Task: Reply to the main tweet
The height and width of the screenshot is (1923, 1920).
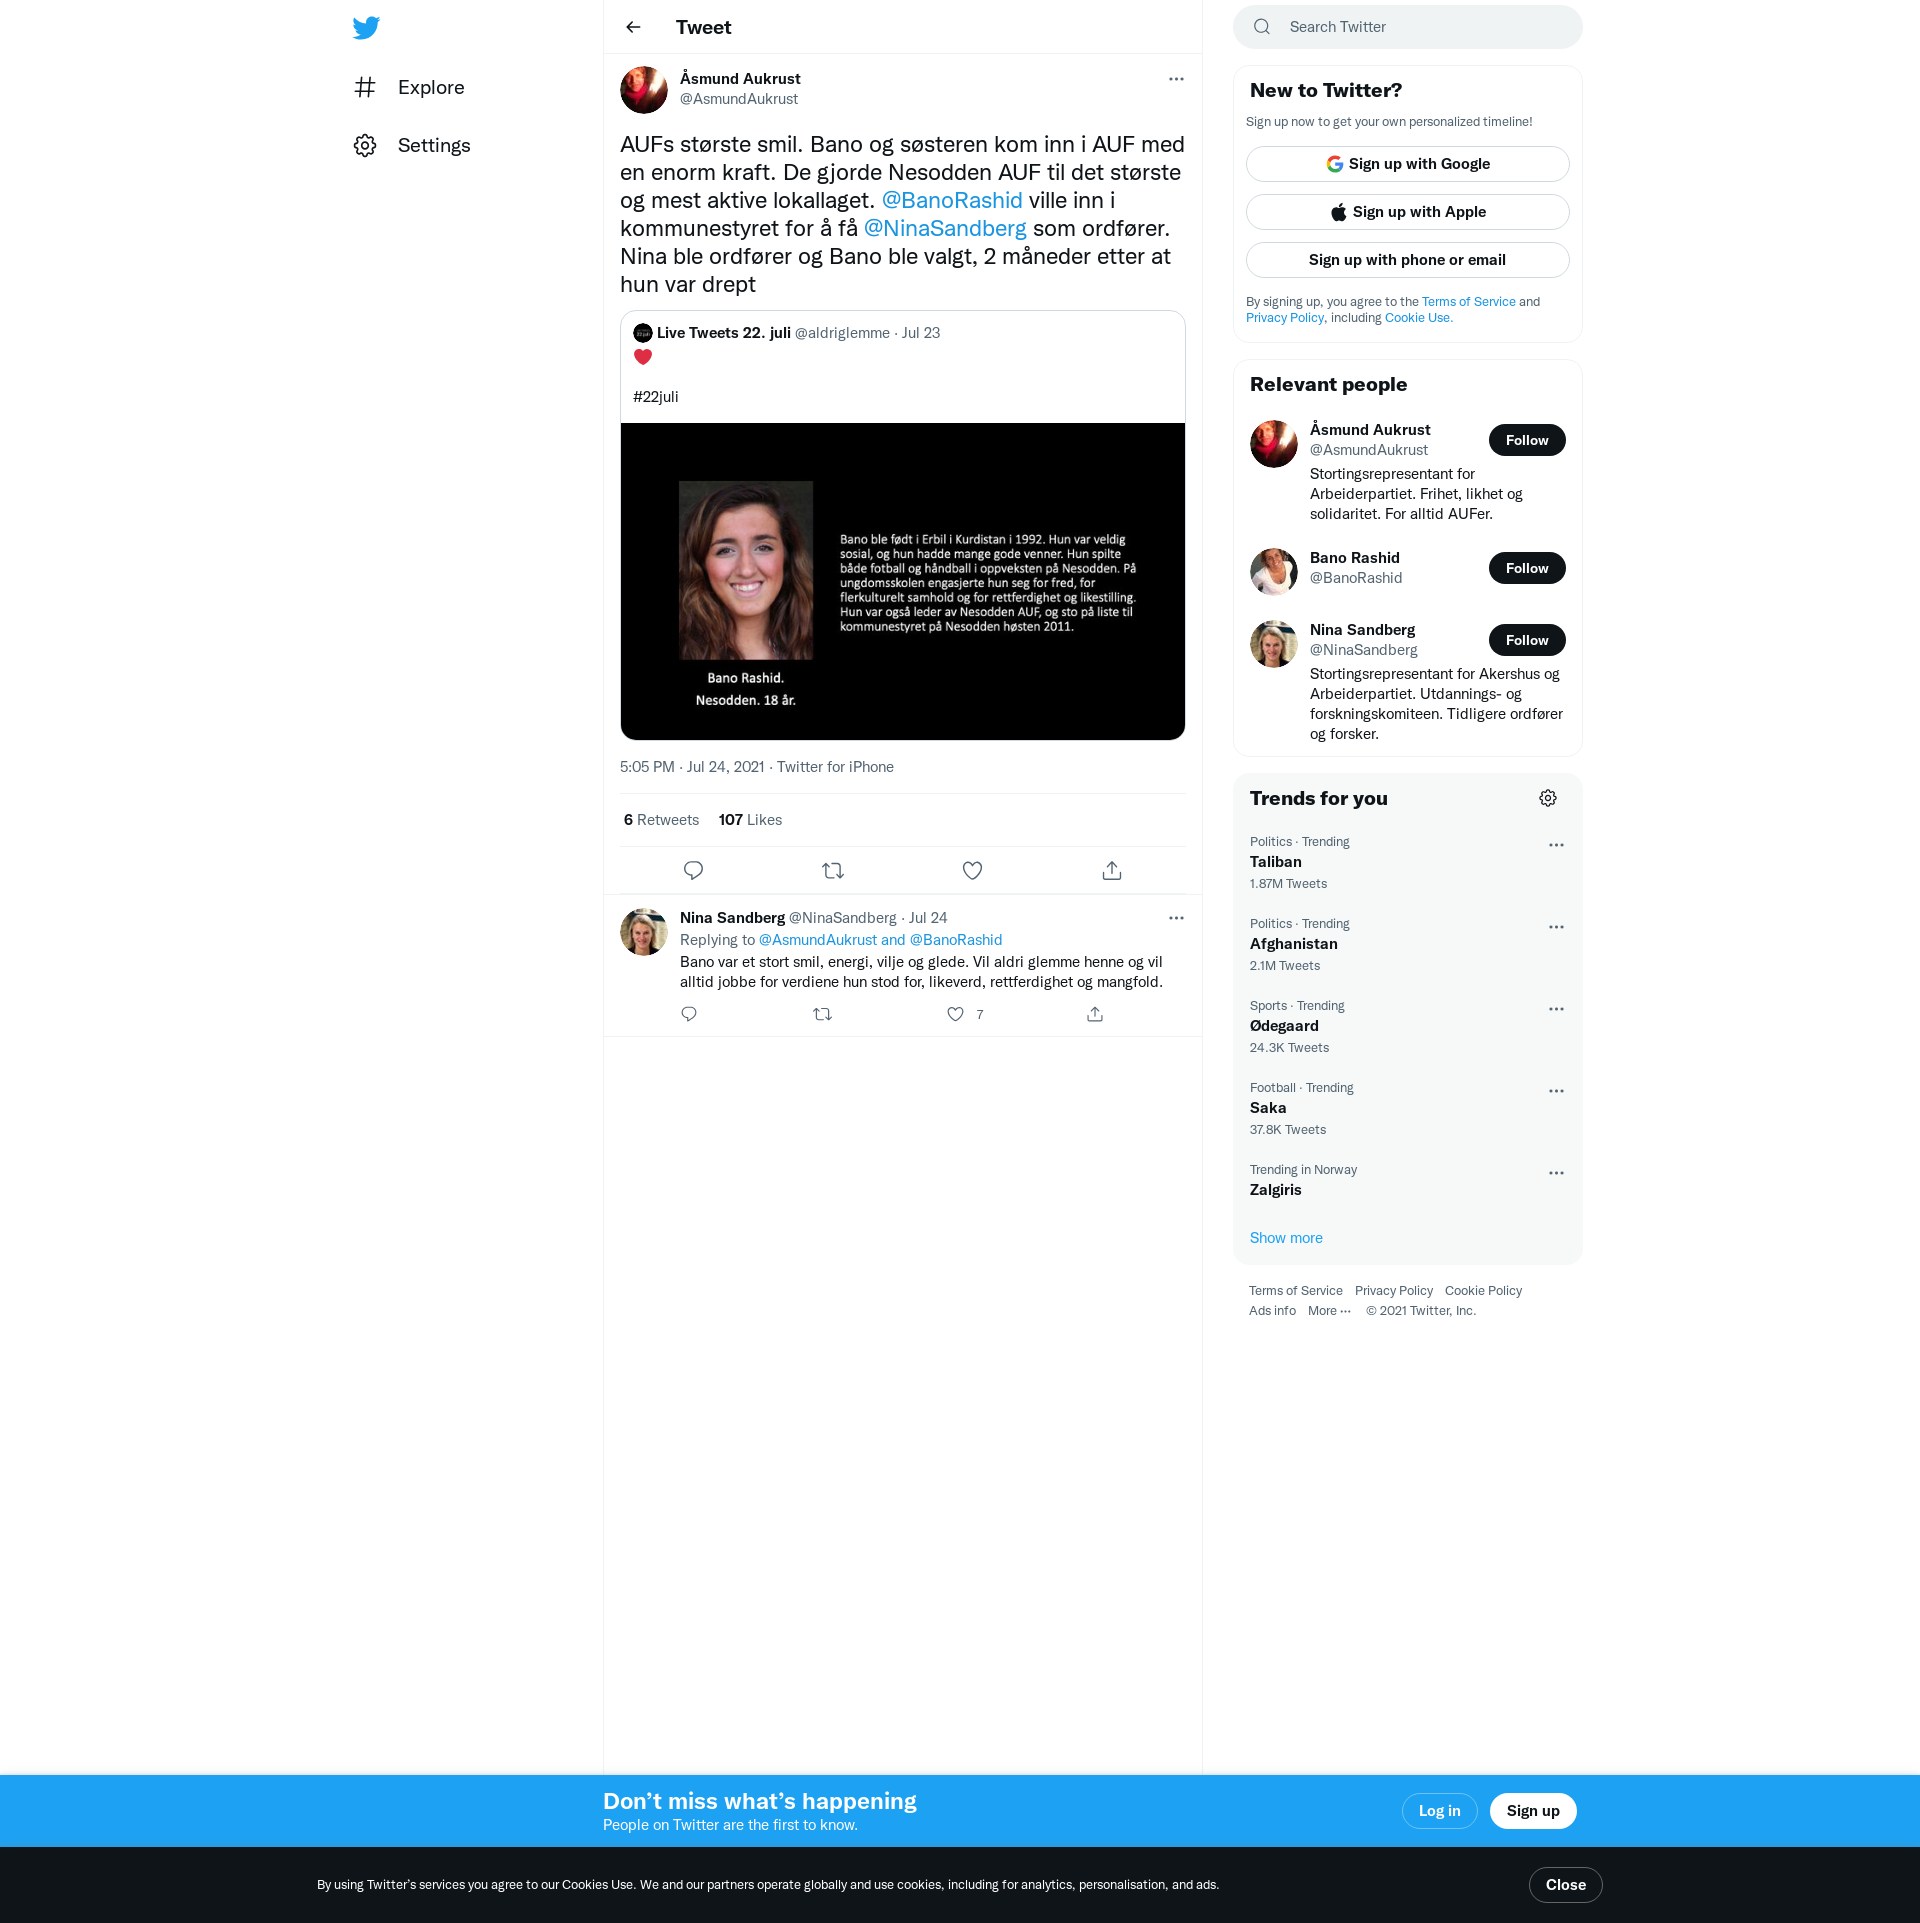Action: click(693, 870)
